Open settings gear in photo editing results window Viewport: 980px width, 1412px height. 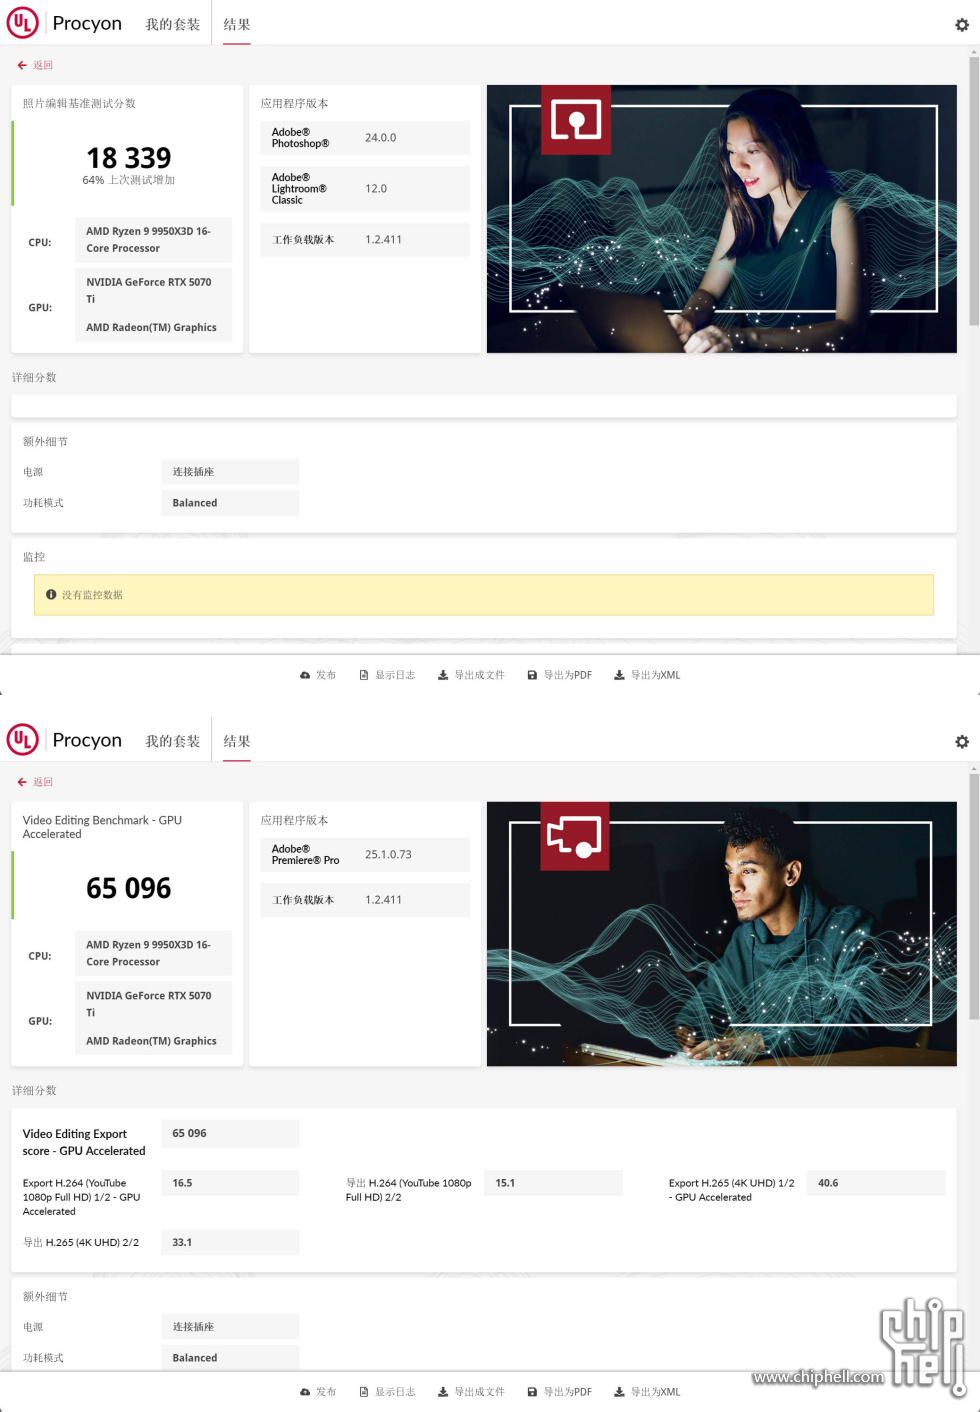[962, 25]
